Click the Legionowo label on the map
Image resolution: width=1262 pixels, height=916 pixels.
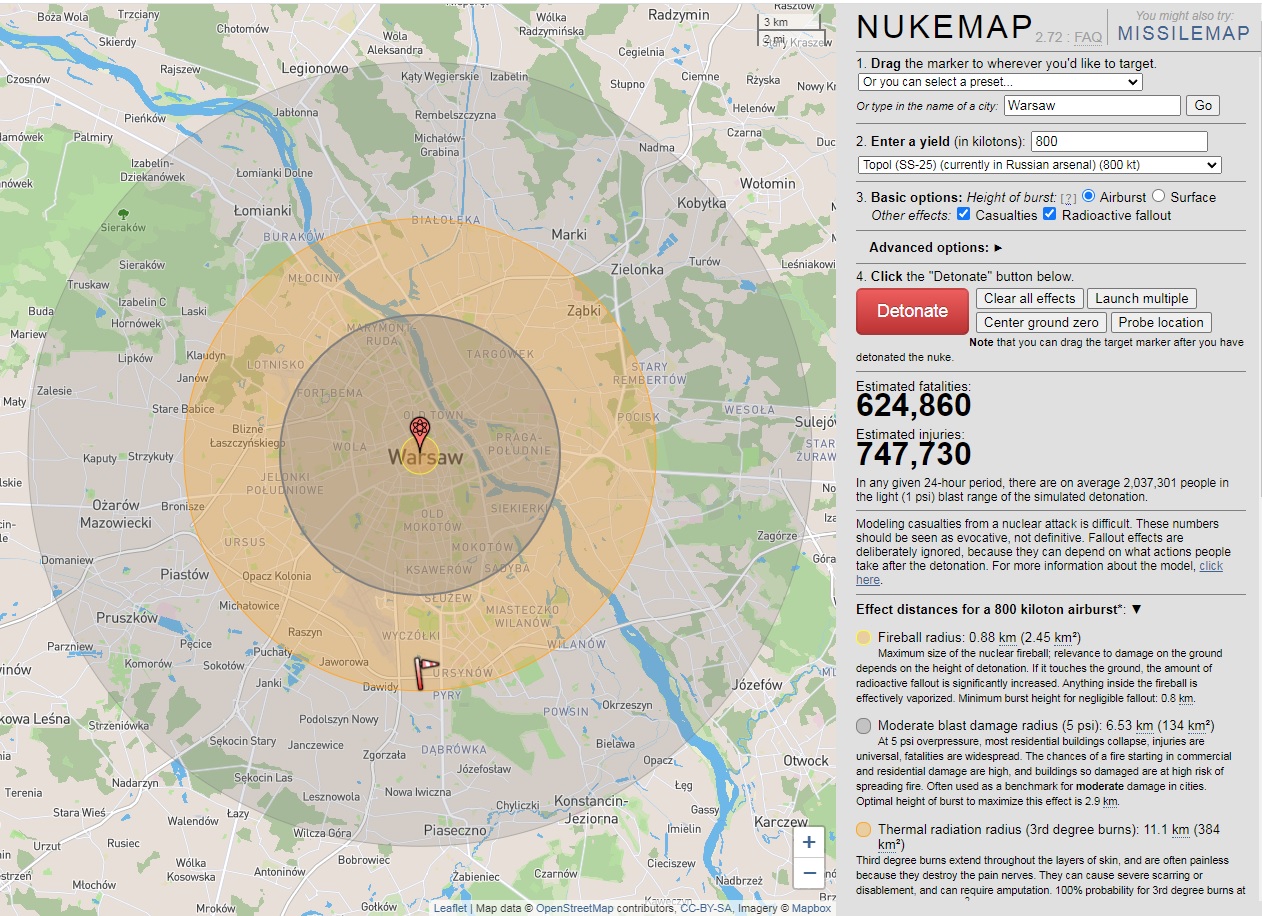[315, 69]
